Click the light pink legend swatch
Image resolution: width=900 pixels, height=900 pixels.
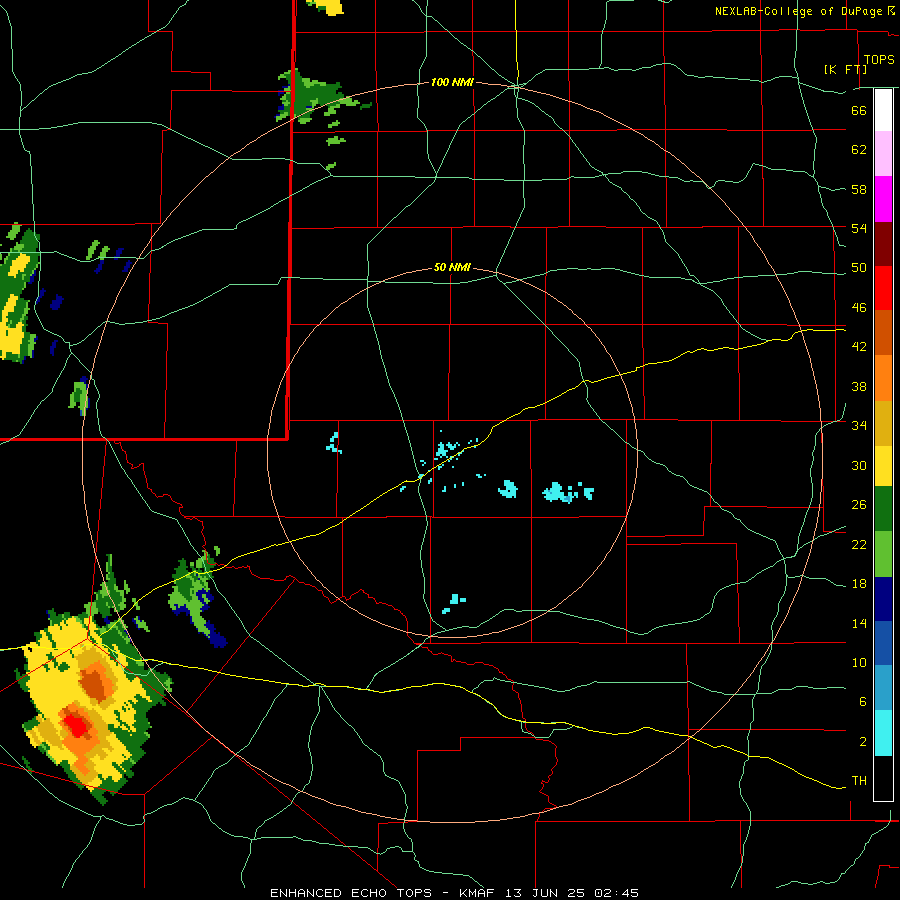[x=883, y=153]
